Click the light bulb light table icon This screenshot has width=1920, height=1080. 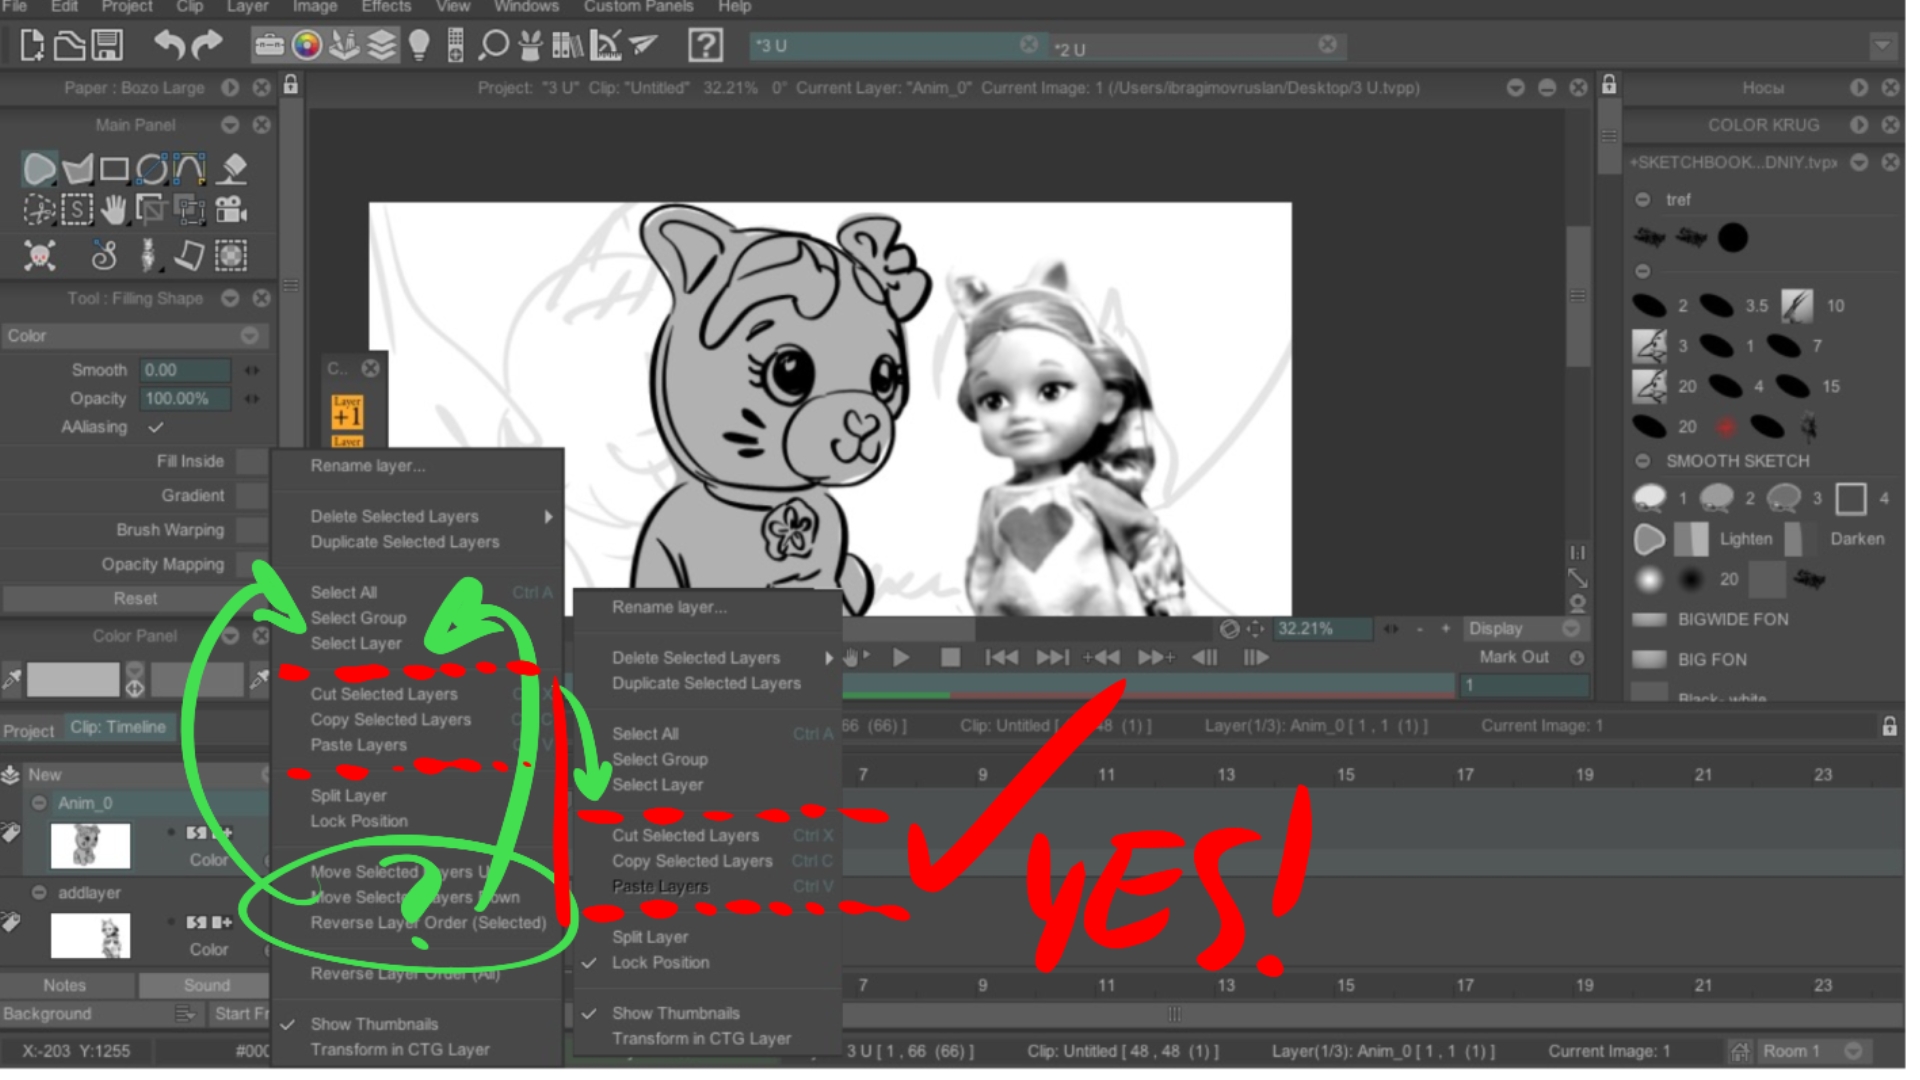point(419,45)
